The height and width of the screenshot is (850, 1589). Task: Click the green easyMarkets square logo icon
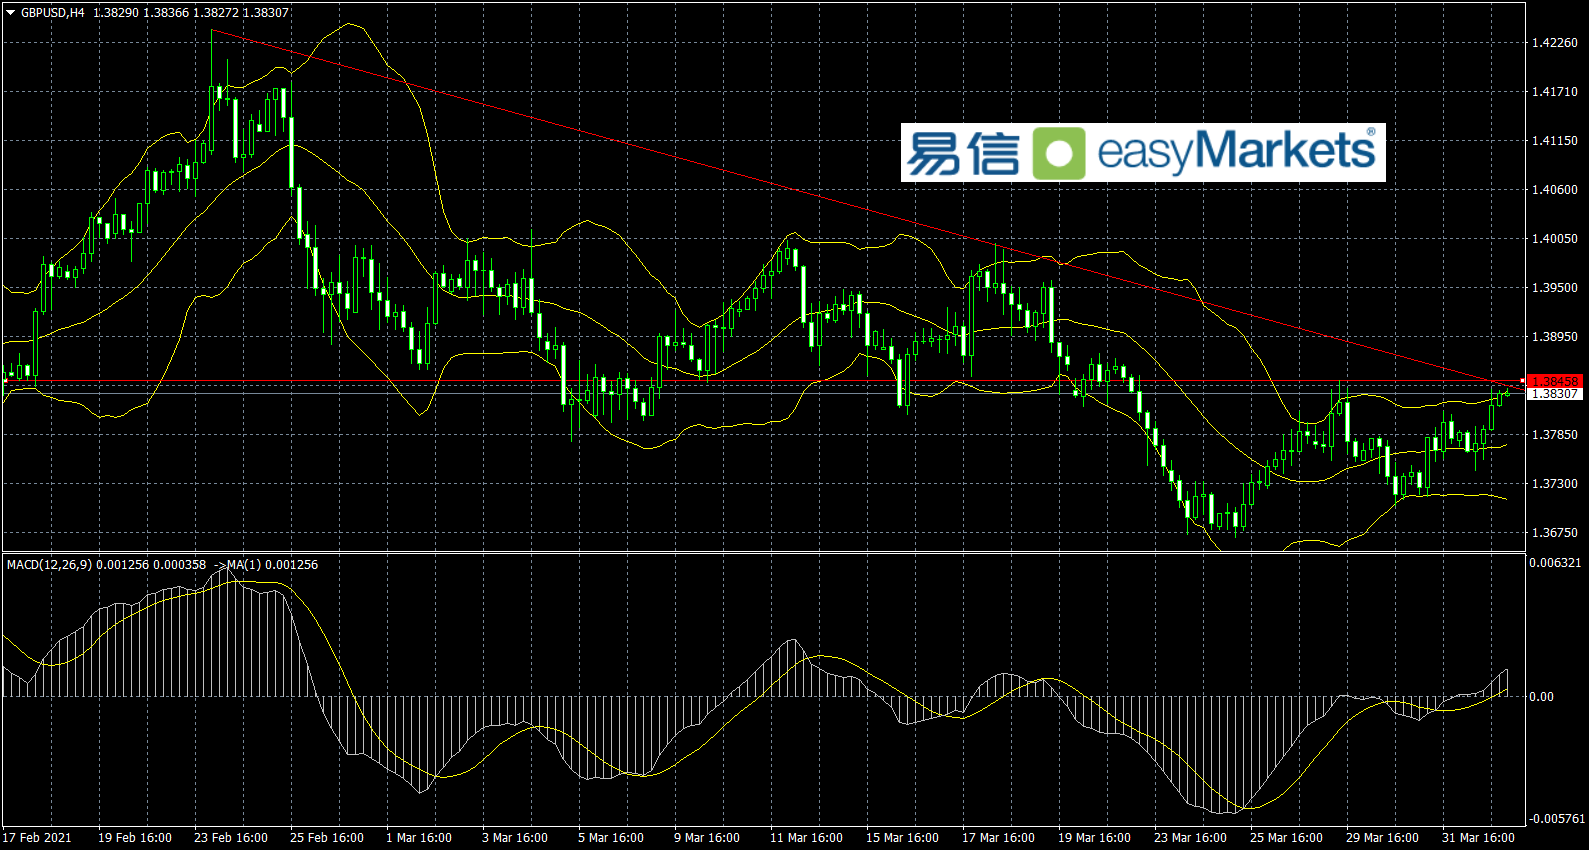coord(1058,153)
